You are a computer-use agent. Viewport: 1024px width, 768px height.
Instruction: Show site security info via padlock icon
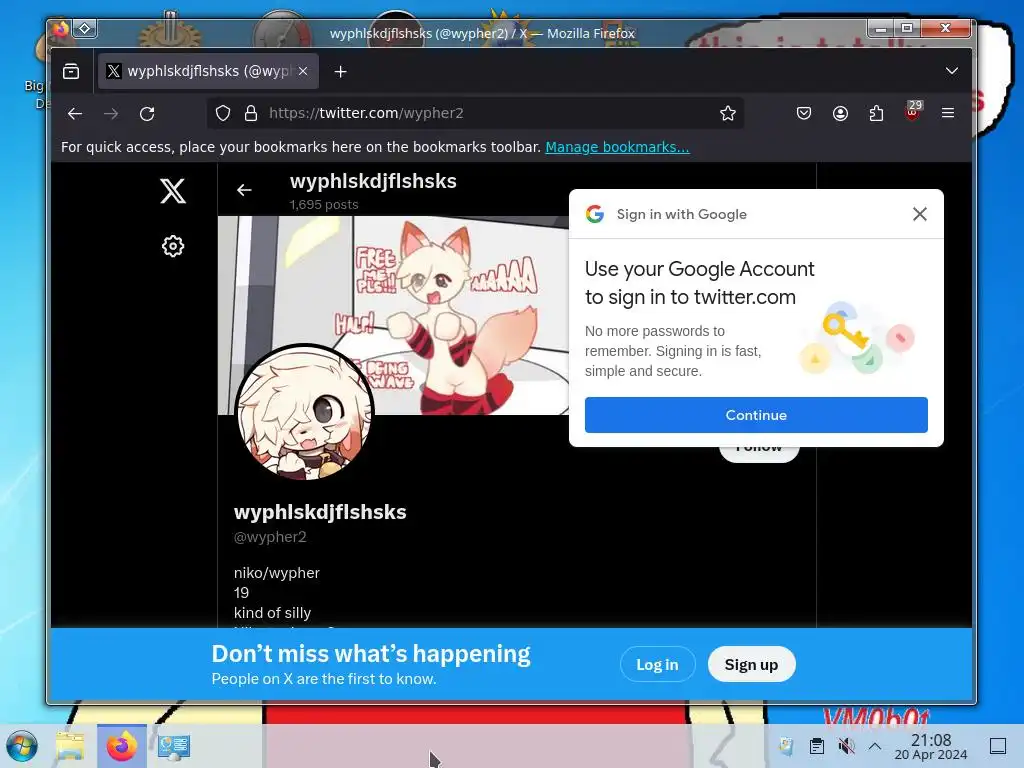[251, 113]
